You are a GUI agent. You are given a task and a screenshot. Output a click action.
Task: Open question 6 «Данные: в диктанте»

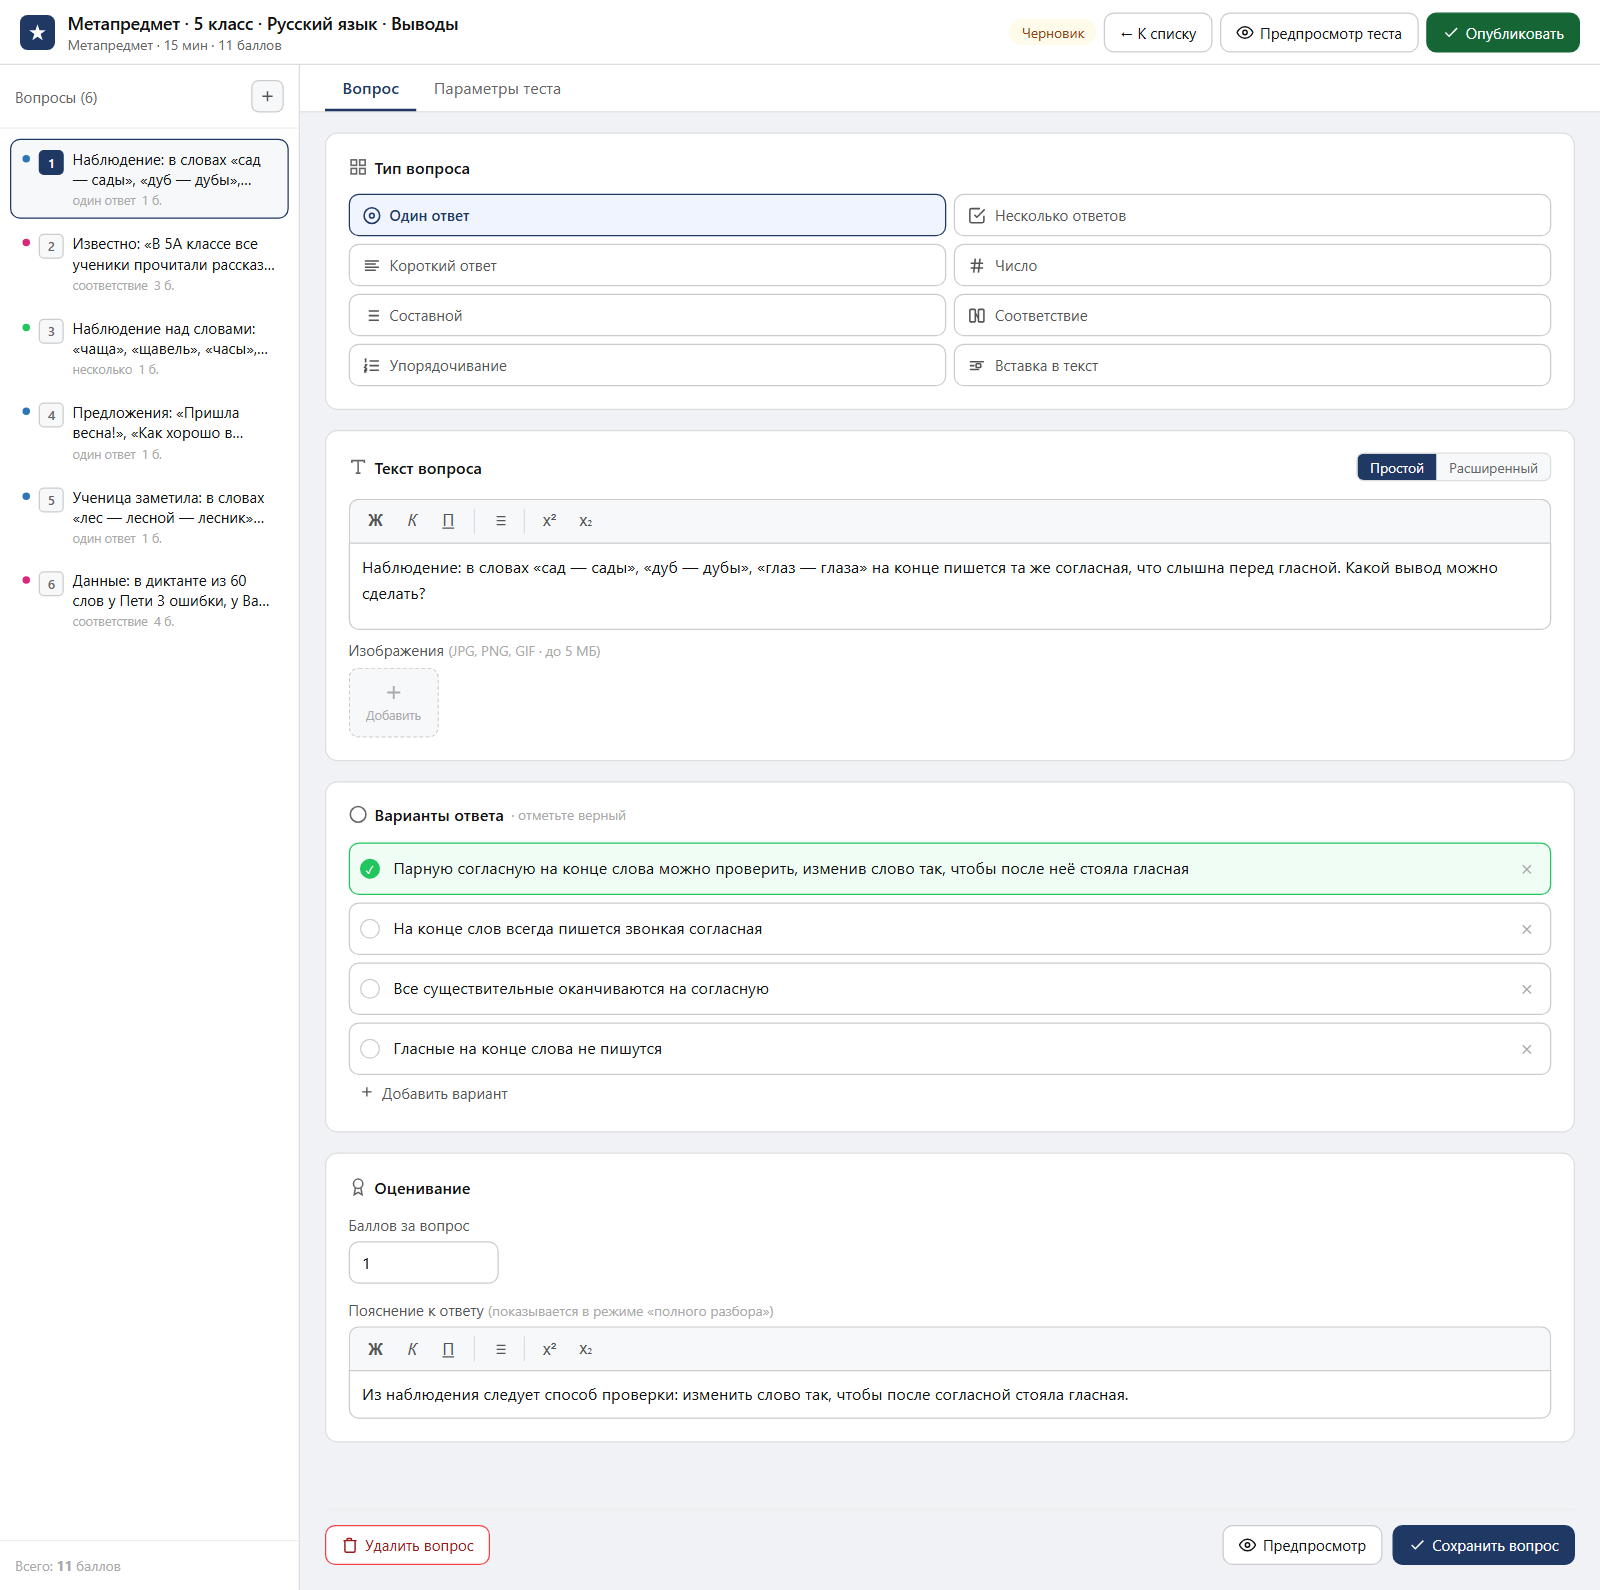coord(149,600)
